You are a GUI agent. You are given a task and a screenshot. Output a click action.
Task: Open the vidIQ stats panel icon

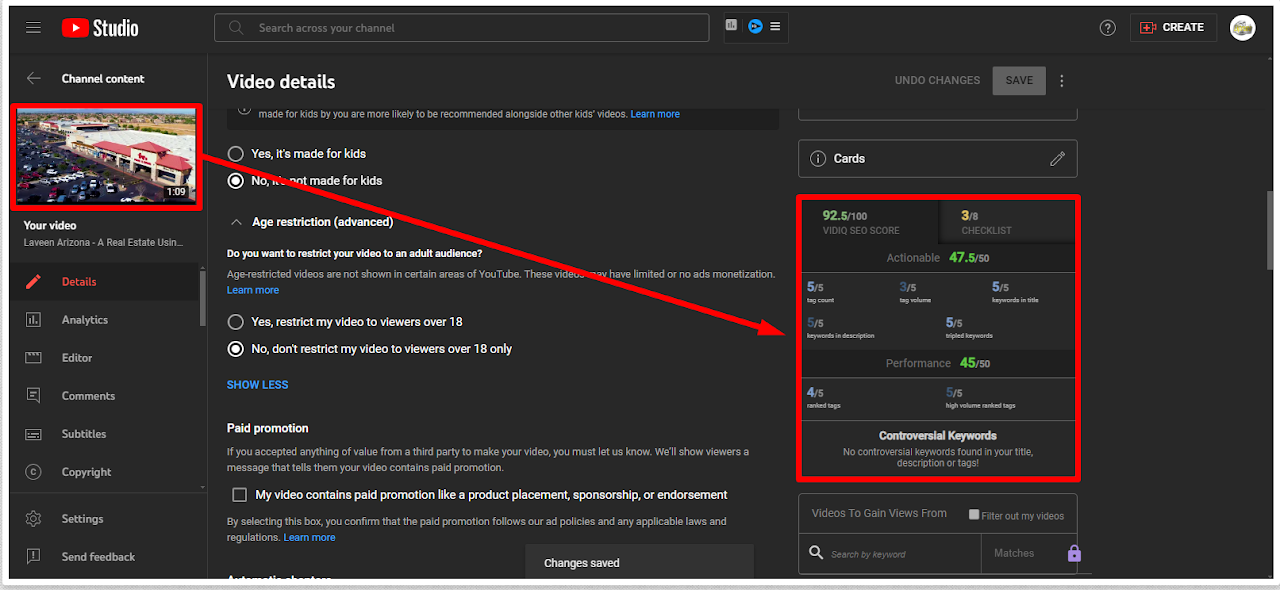click(731, 27)
